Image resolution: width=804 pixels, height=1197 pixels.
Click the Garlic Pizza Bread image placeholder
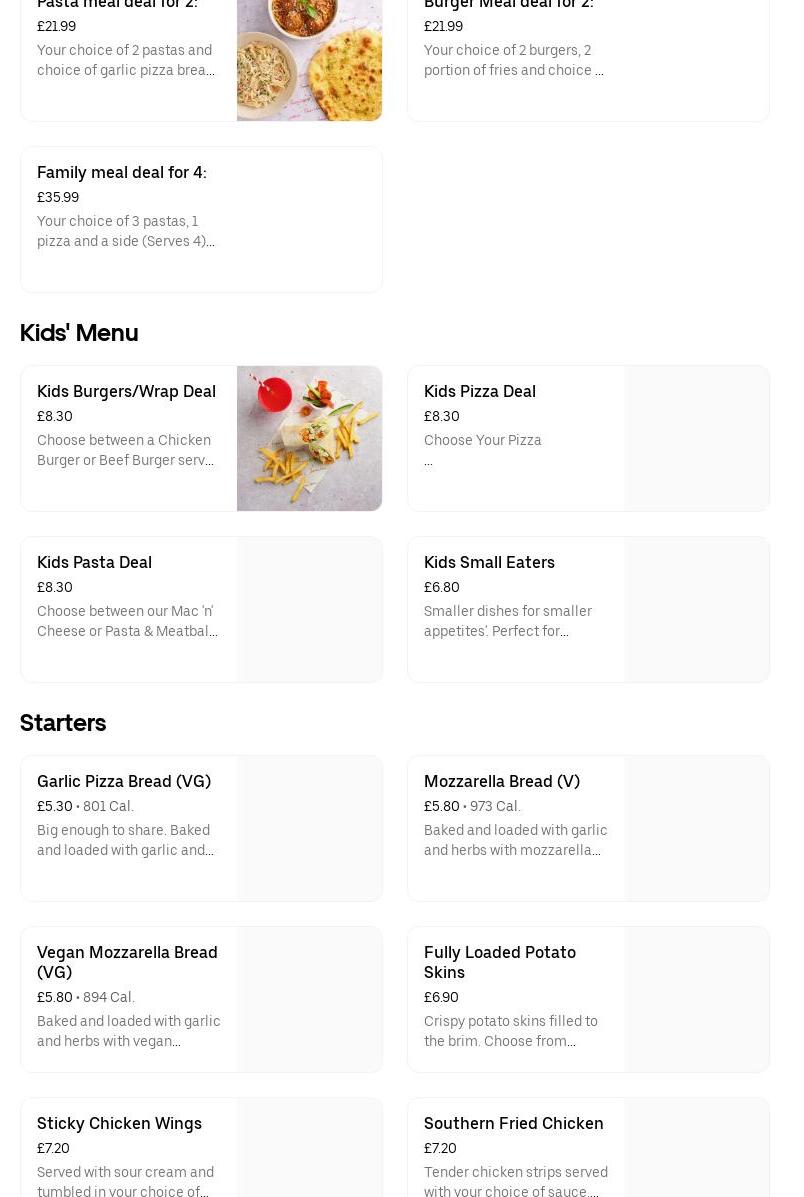point(309,828)
